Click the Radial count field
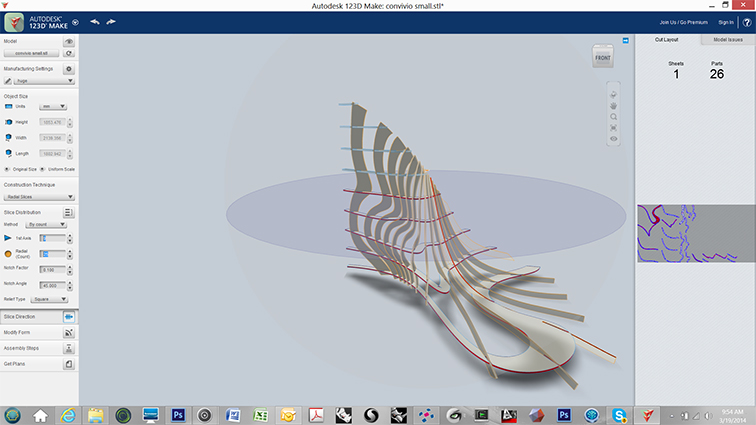The image size is (756, 425). click(52, 254)
